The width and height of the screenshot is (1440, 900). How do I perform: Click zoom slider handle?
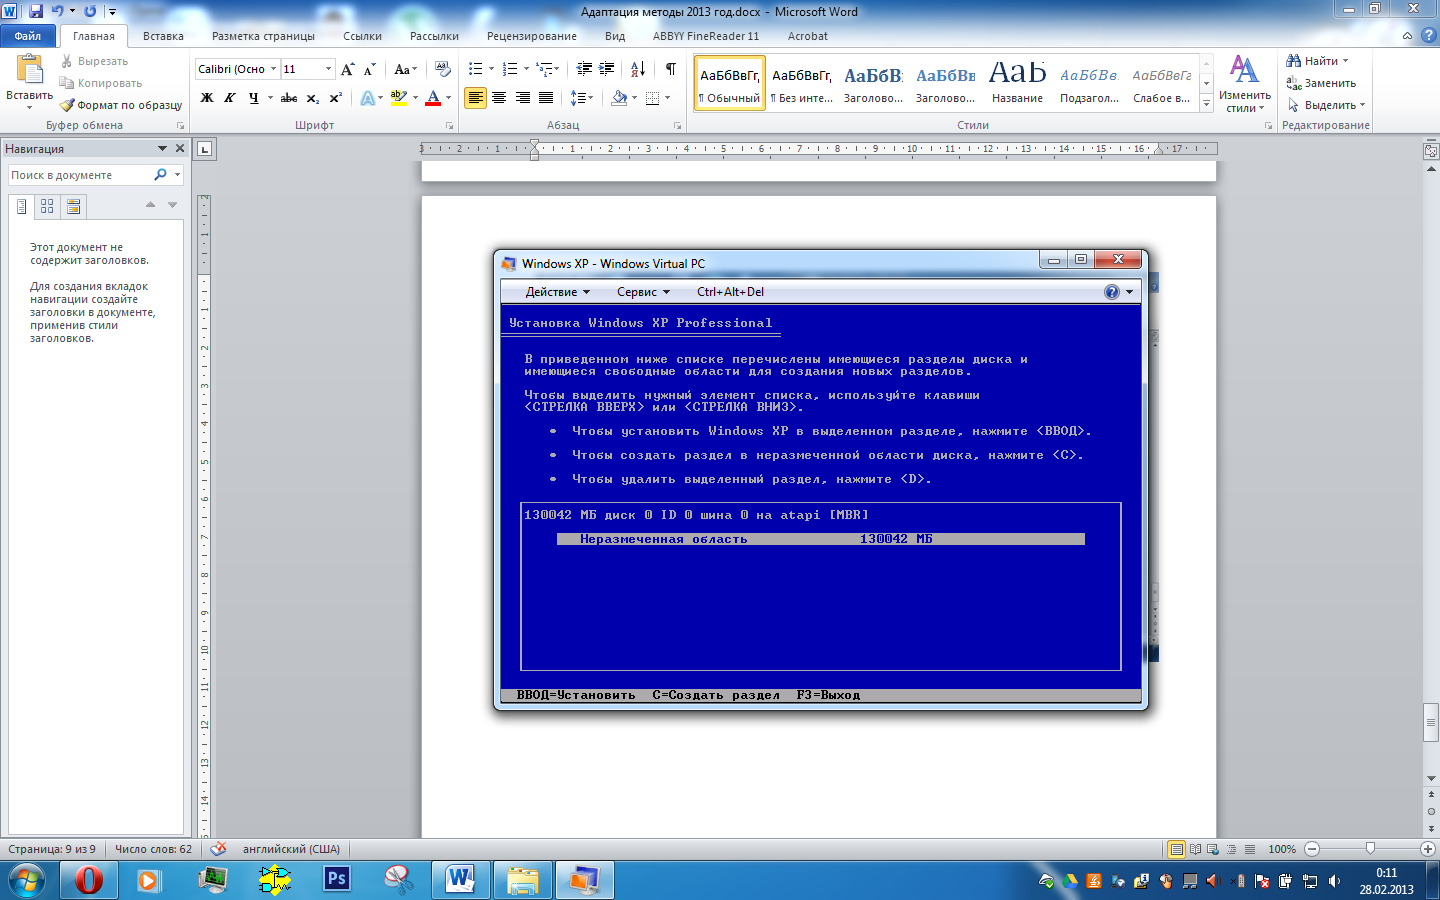coord(1370,849)
